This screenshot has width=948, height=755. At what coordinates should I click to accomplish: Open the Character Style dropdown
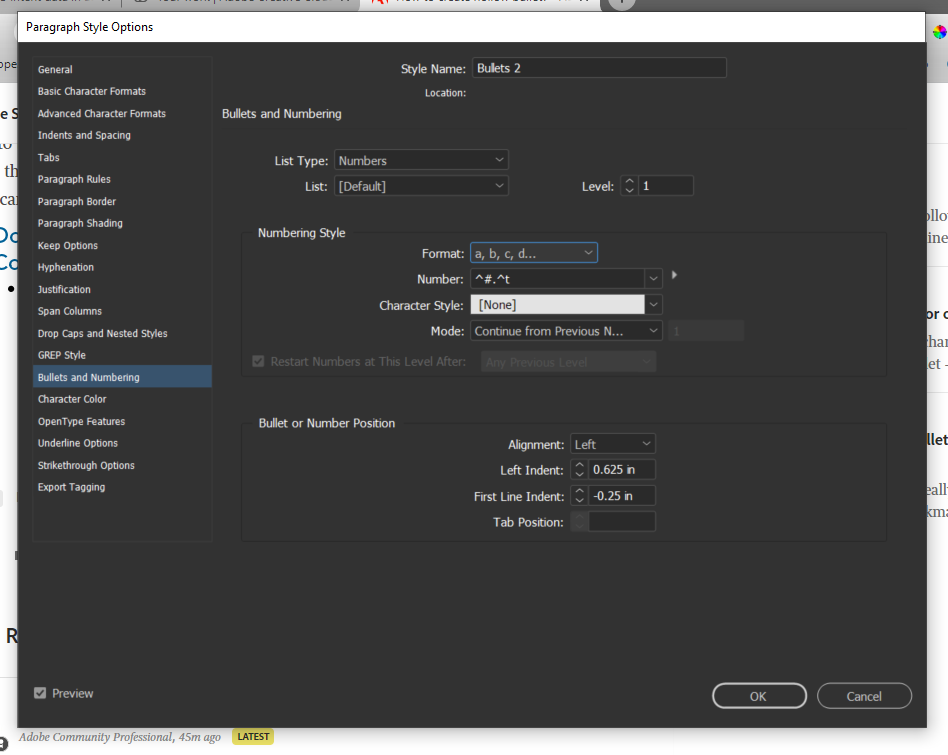point(655,304)
